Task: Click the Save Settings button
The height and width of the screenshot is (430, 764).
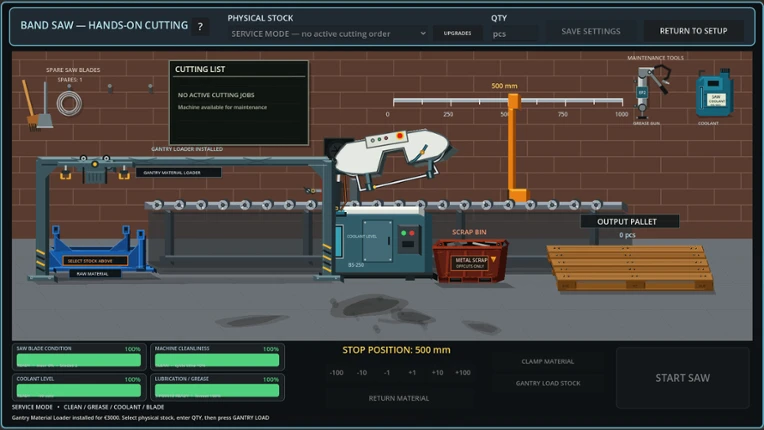Action: tap(591, 31)
